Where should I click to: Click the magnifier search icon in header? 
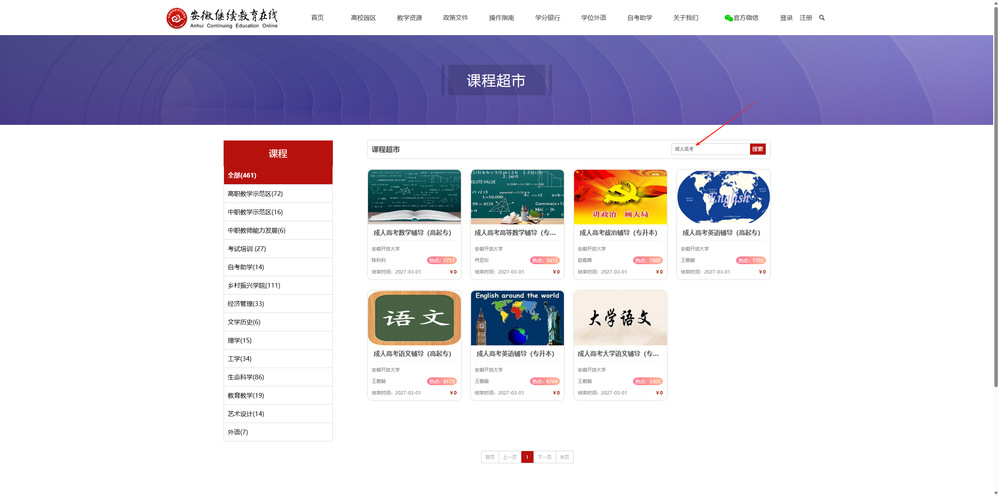point(822,18)
